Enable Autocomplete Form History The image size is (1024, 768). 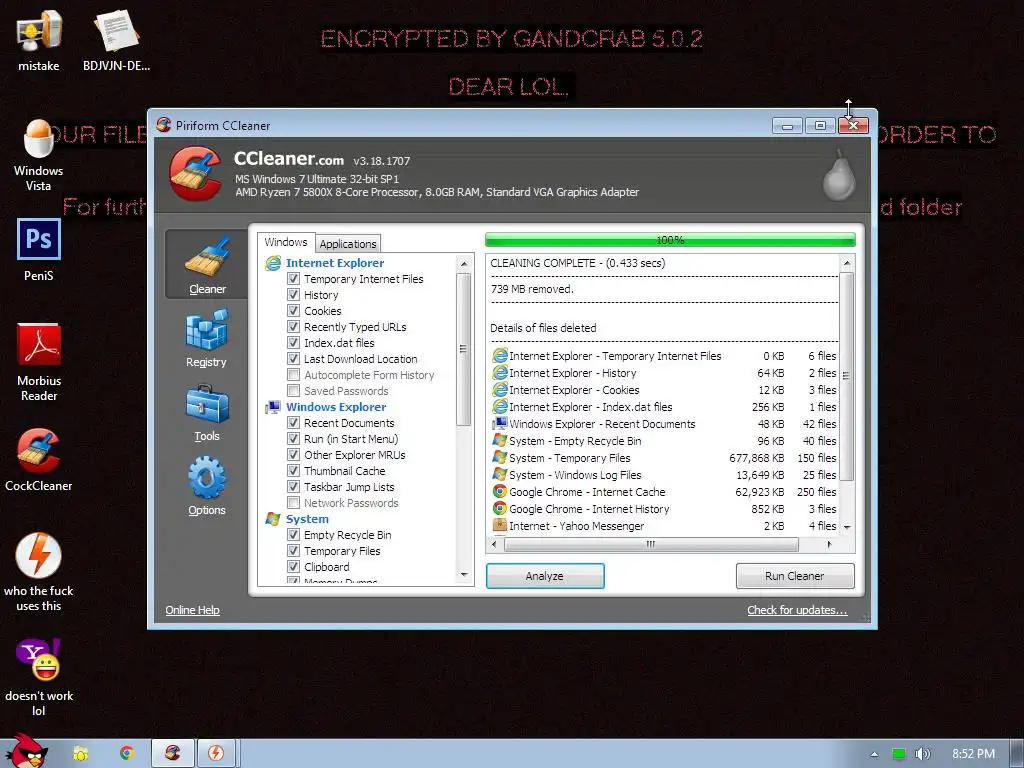coord(294,375)
